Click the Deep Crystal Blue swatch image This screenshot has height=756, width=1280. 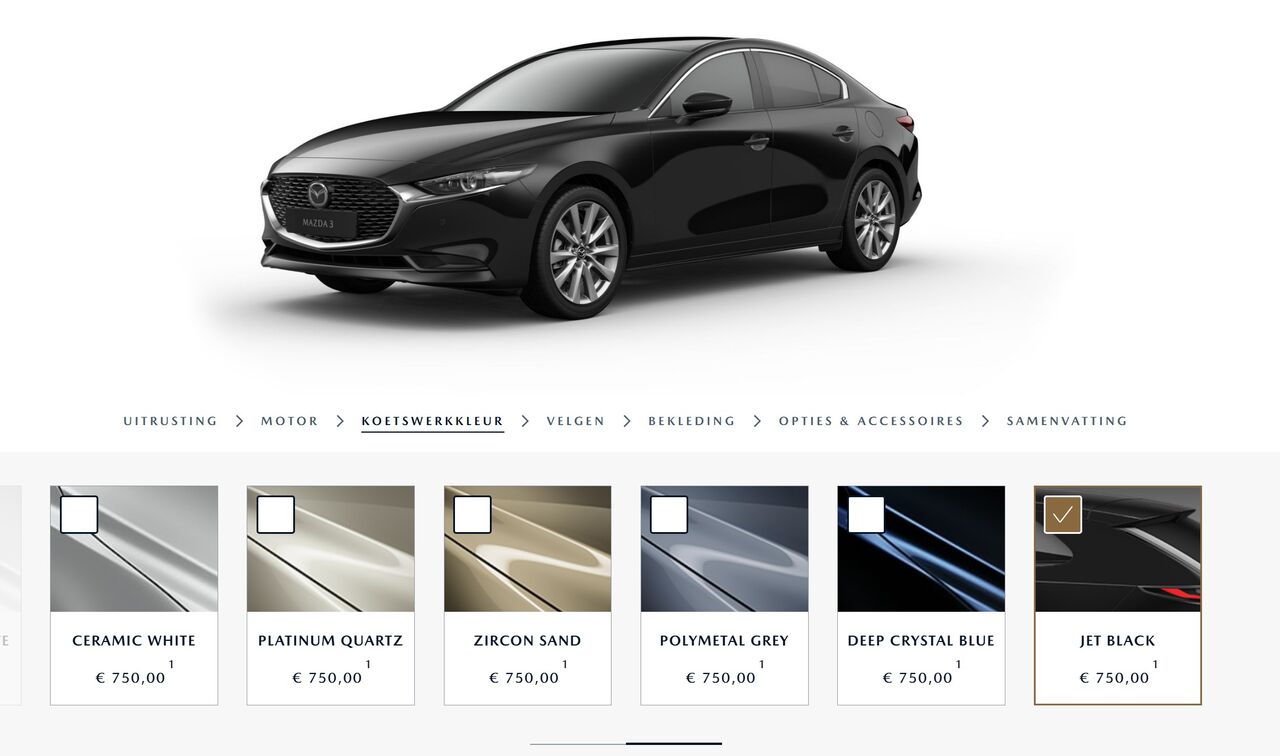click(x=921, y=549)
